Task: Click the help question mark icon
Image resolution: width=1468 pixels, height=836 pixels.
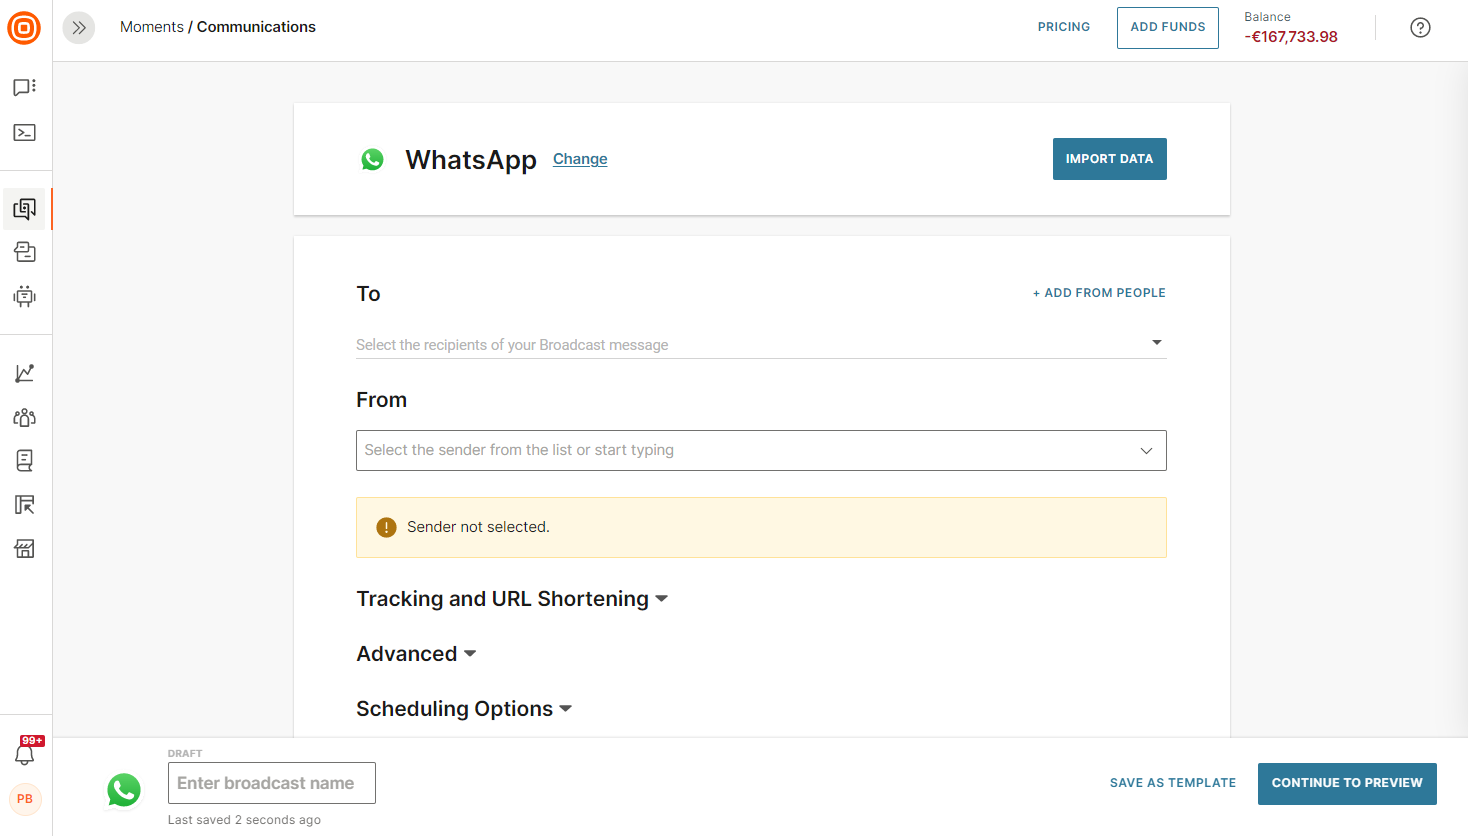Action: tap(1420, 28)
